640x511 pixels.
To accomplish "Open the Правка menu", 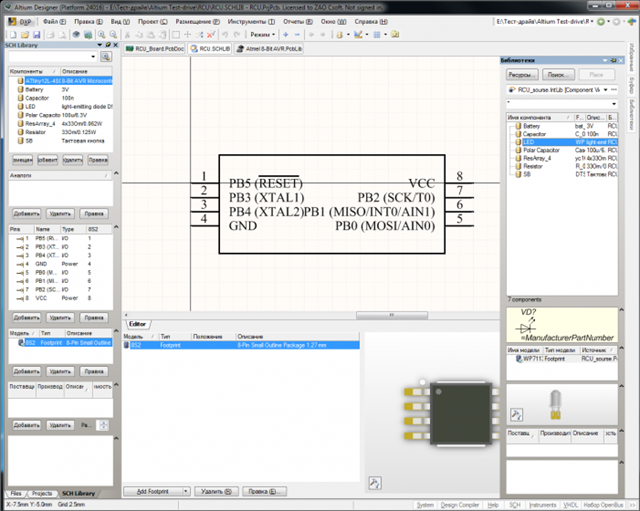I will pyautogui.click(x=89, y=22).
